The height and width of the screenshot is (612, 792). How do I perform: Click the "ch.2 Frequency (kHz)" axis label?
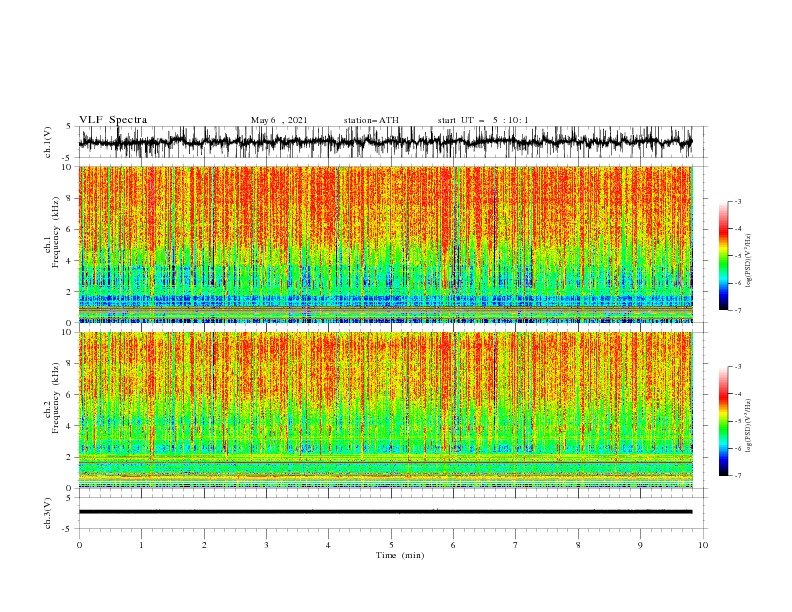tap(52, 398)
